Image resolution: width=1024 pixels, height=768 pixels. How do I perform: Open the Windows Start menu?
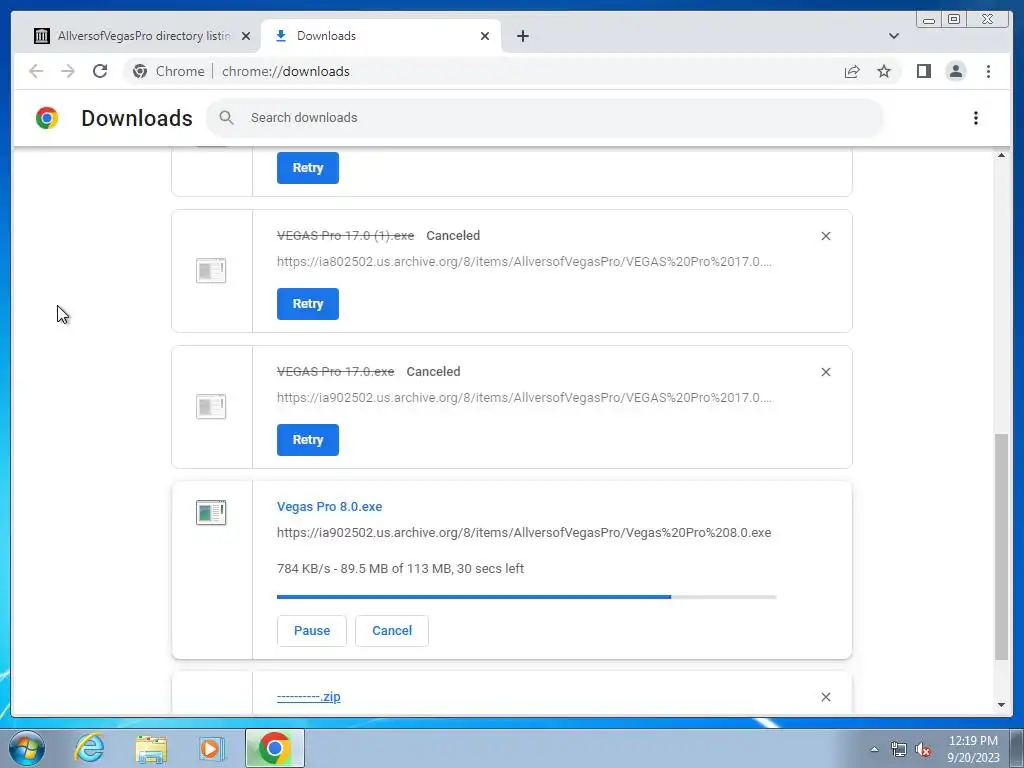coord(27,748)
